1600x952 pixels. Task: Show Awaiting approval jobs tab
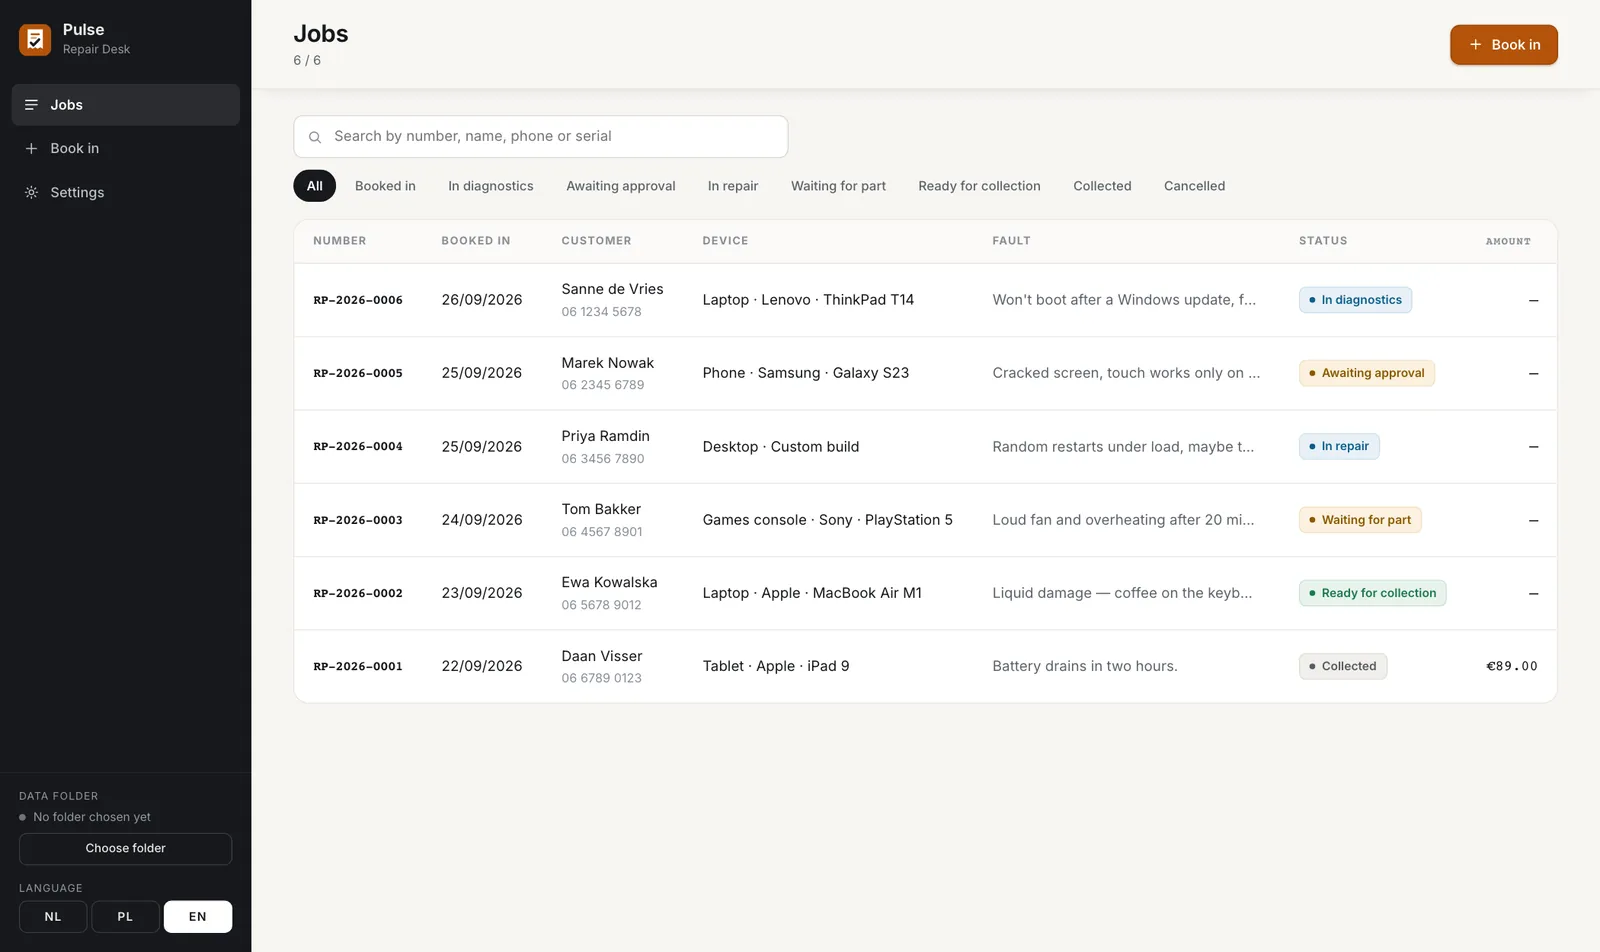(x=621, y=186)
